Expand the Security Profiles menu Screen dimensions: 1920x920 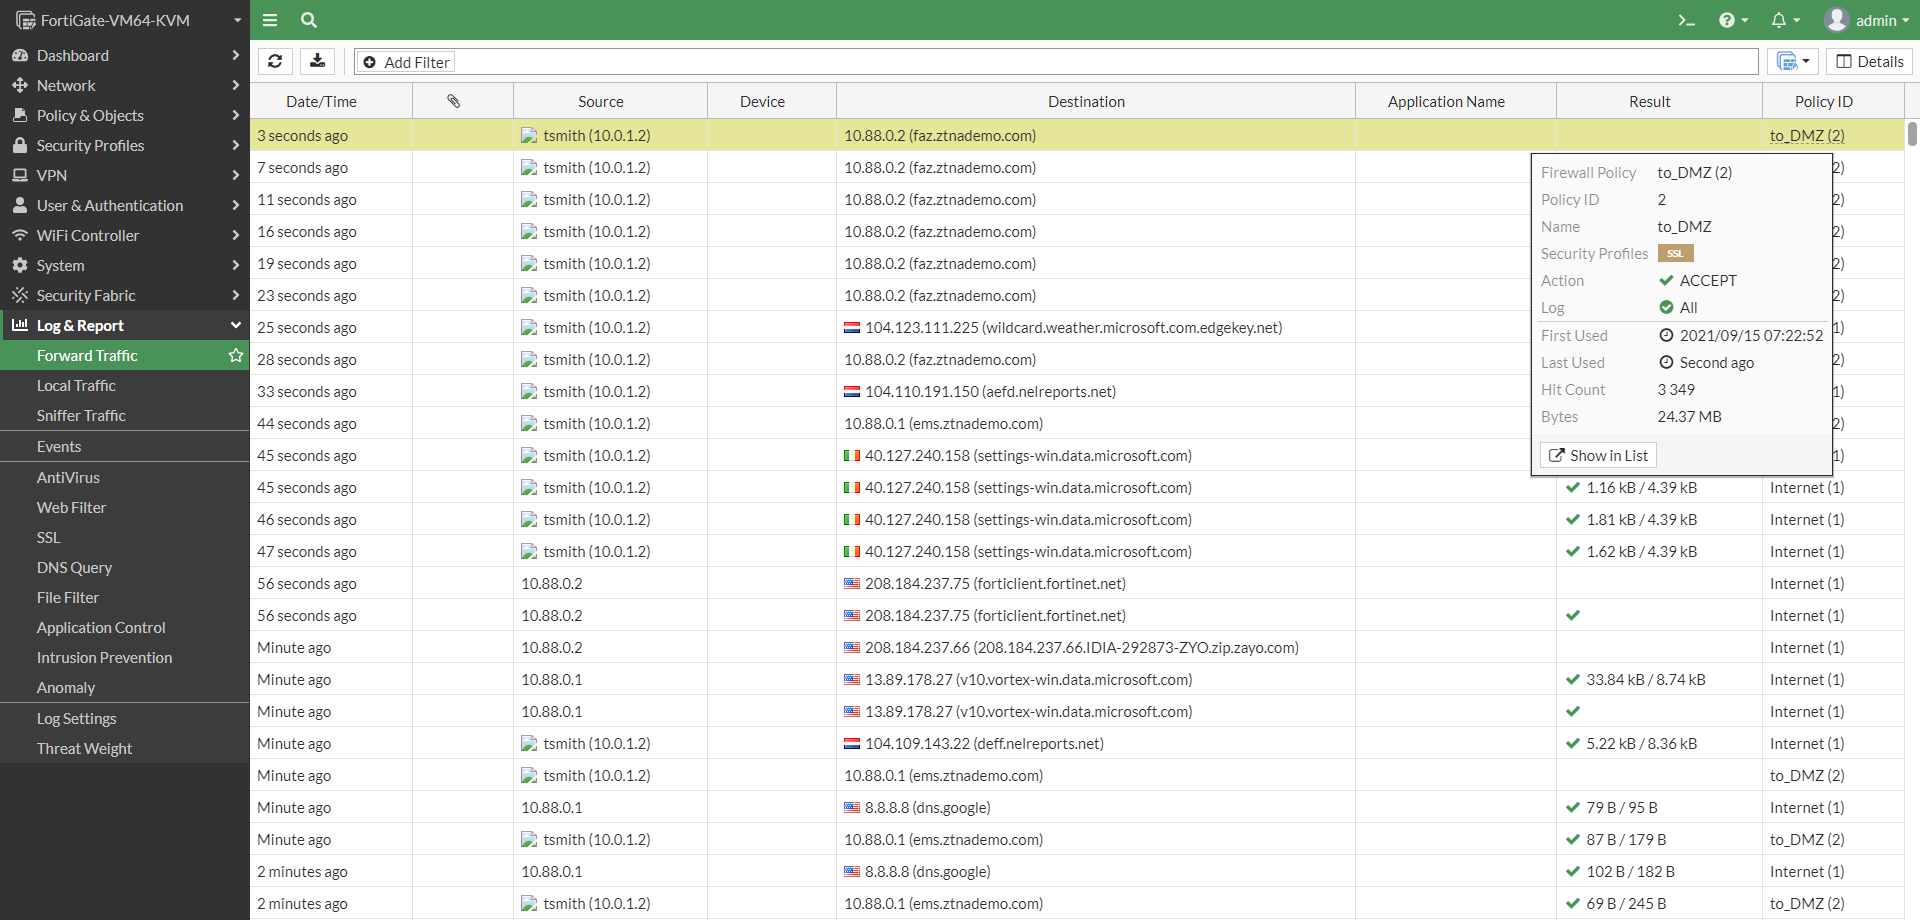coord(125,145)
